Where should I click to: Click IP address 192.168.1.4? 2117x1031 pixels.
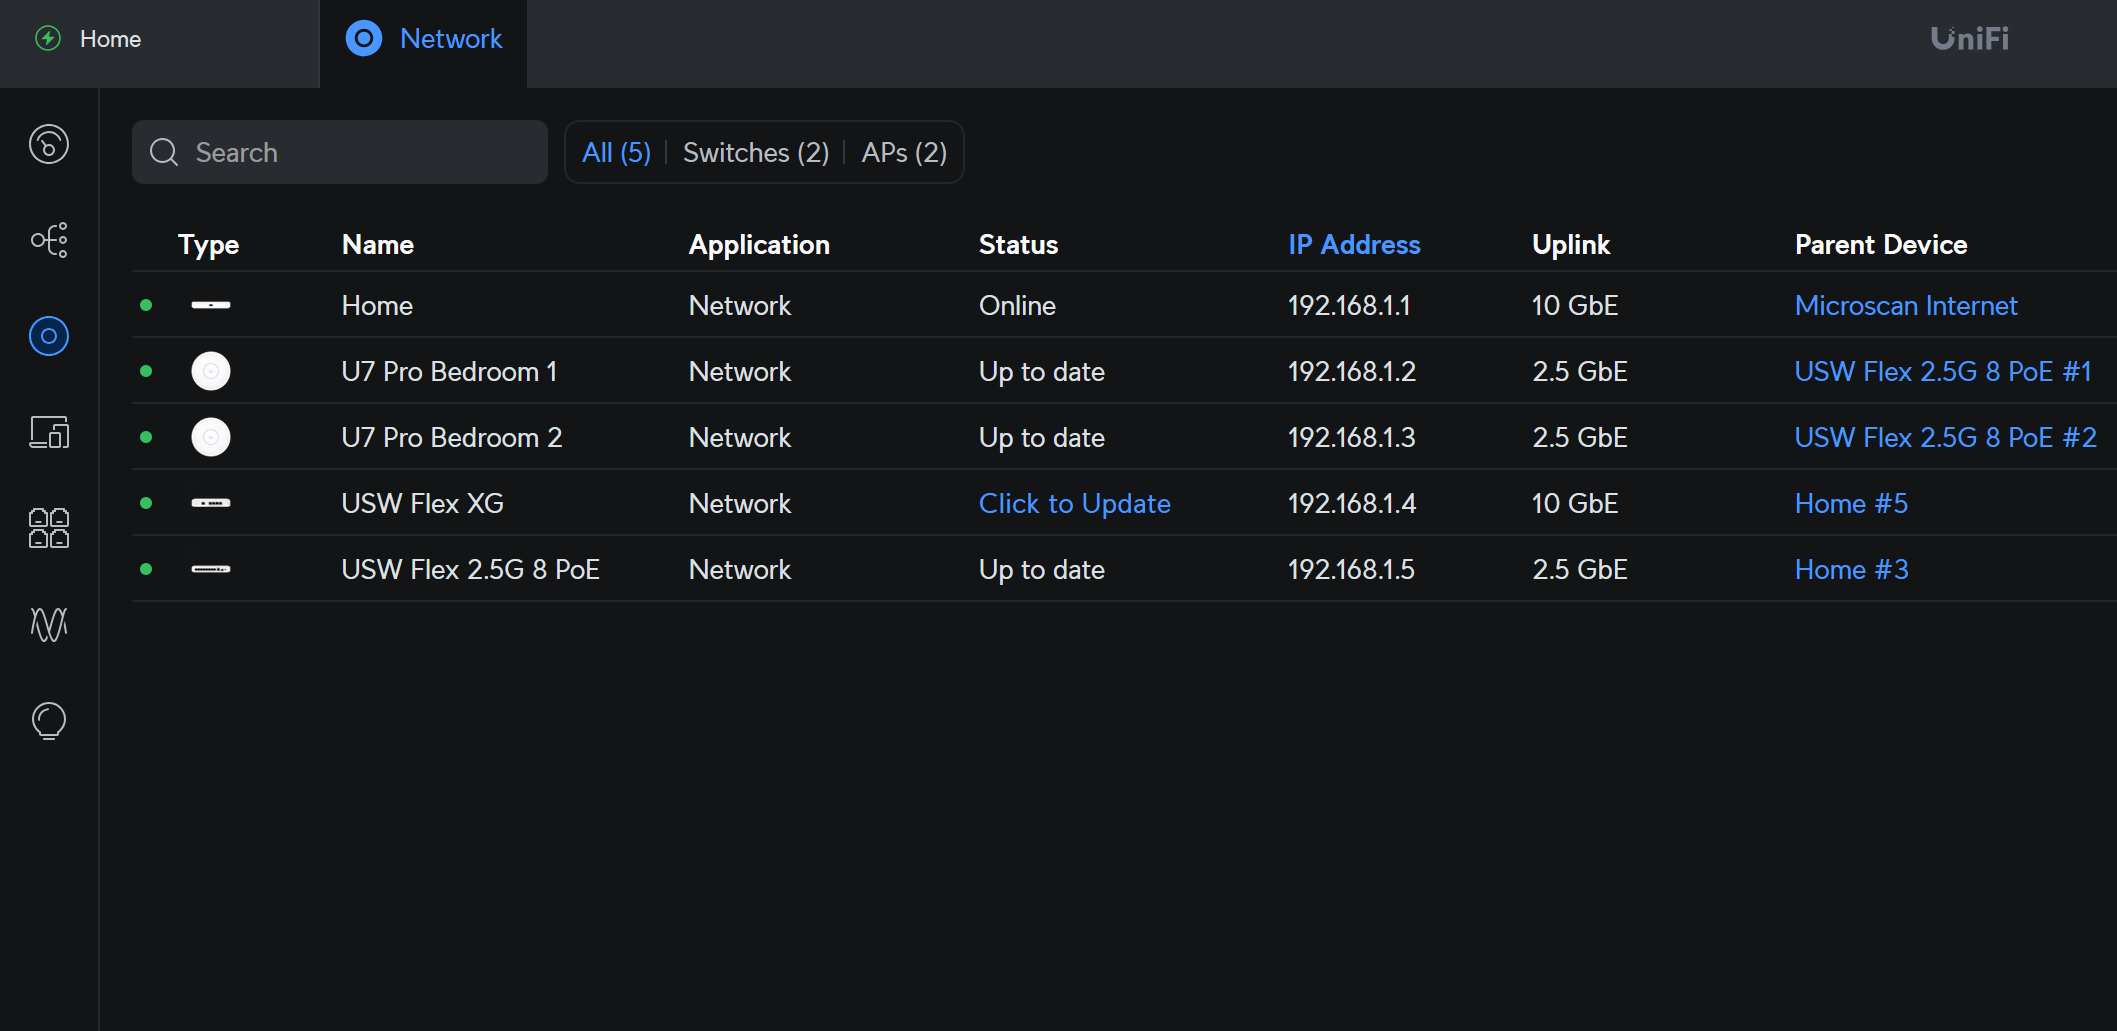click(x=1352, y=503)
